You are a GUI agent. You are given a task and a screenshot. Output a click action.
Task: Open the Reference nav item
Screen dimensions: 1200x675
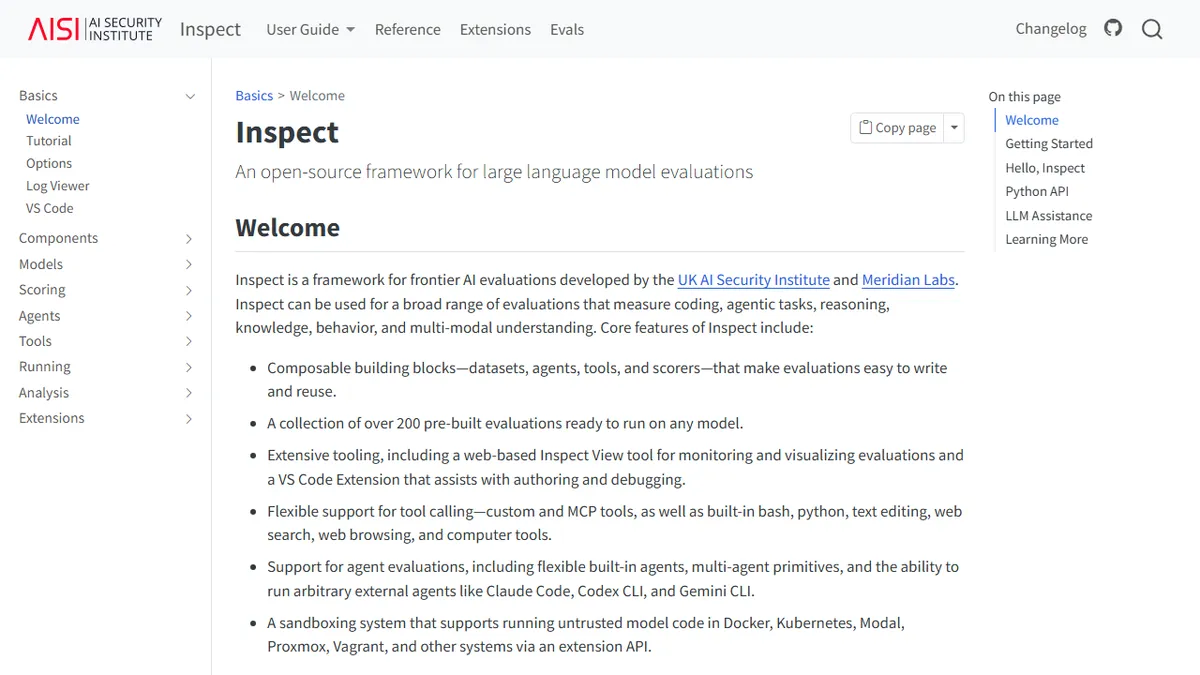tap(407, 29)
